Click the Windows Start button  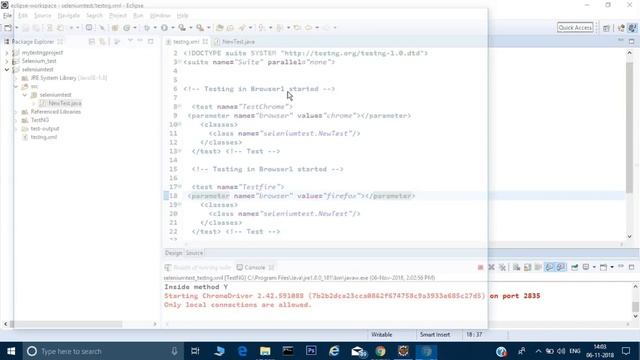(x=11, y=351)
